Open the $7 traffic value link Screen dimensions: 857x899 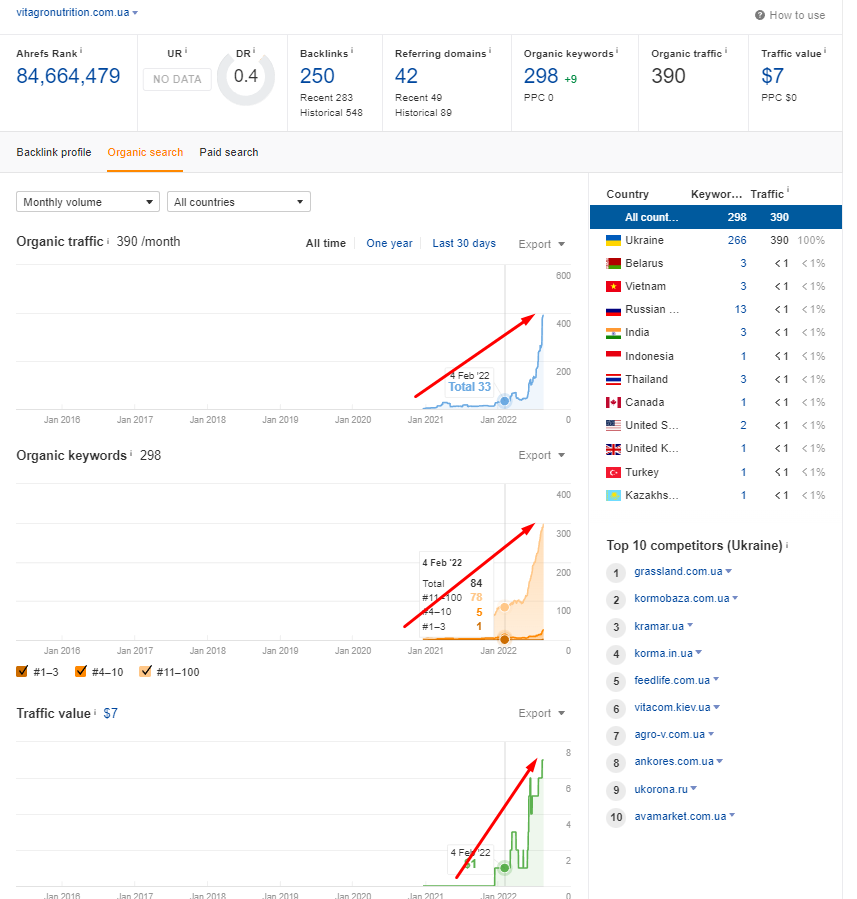772,76
